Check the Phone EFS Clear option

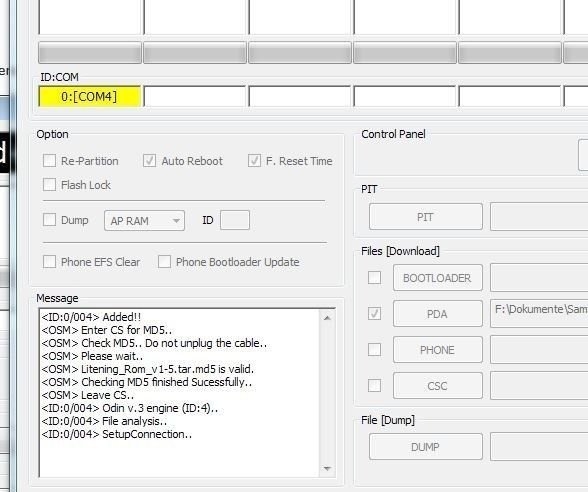(x=50, y=262)
